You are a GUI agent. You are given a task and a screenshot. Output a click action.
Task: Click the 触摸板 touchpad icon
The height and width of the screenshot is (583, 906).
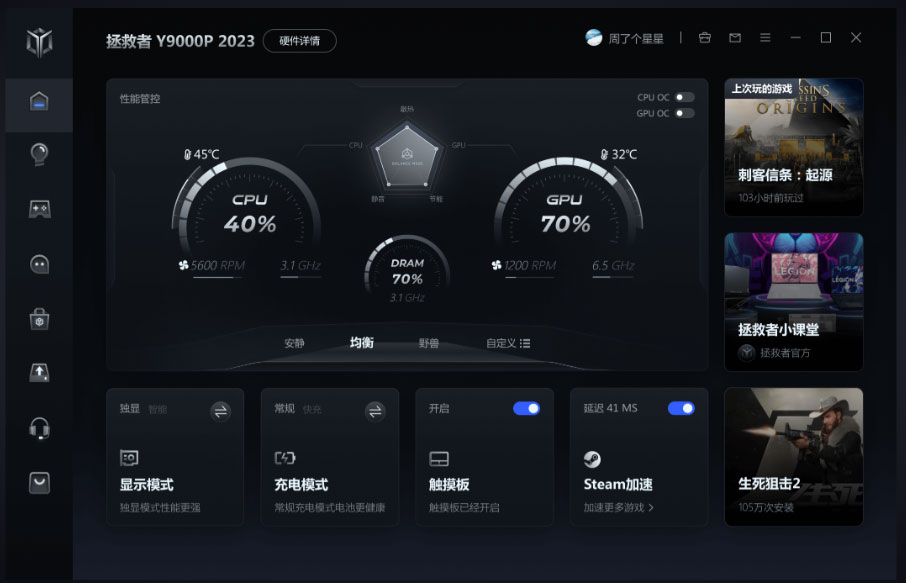(439, 459)
